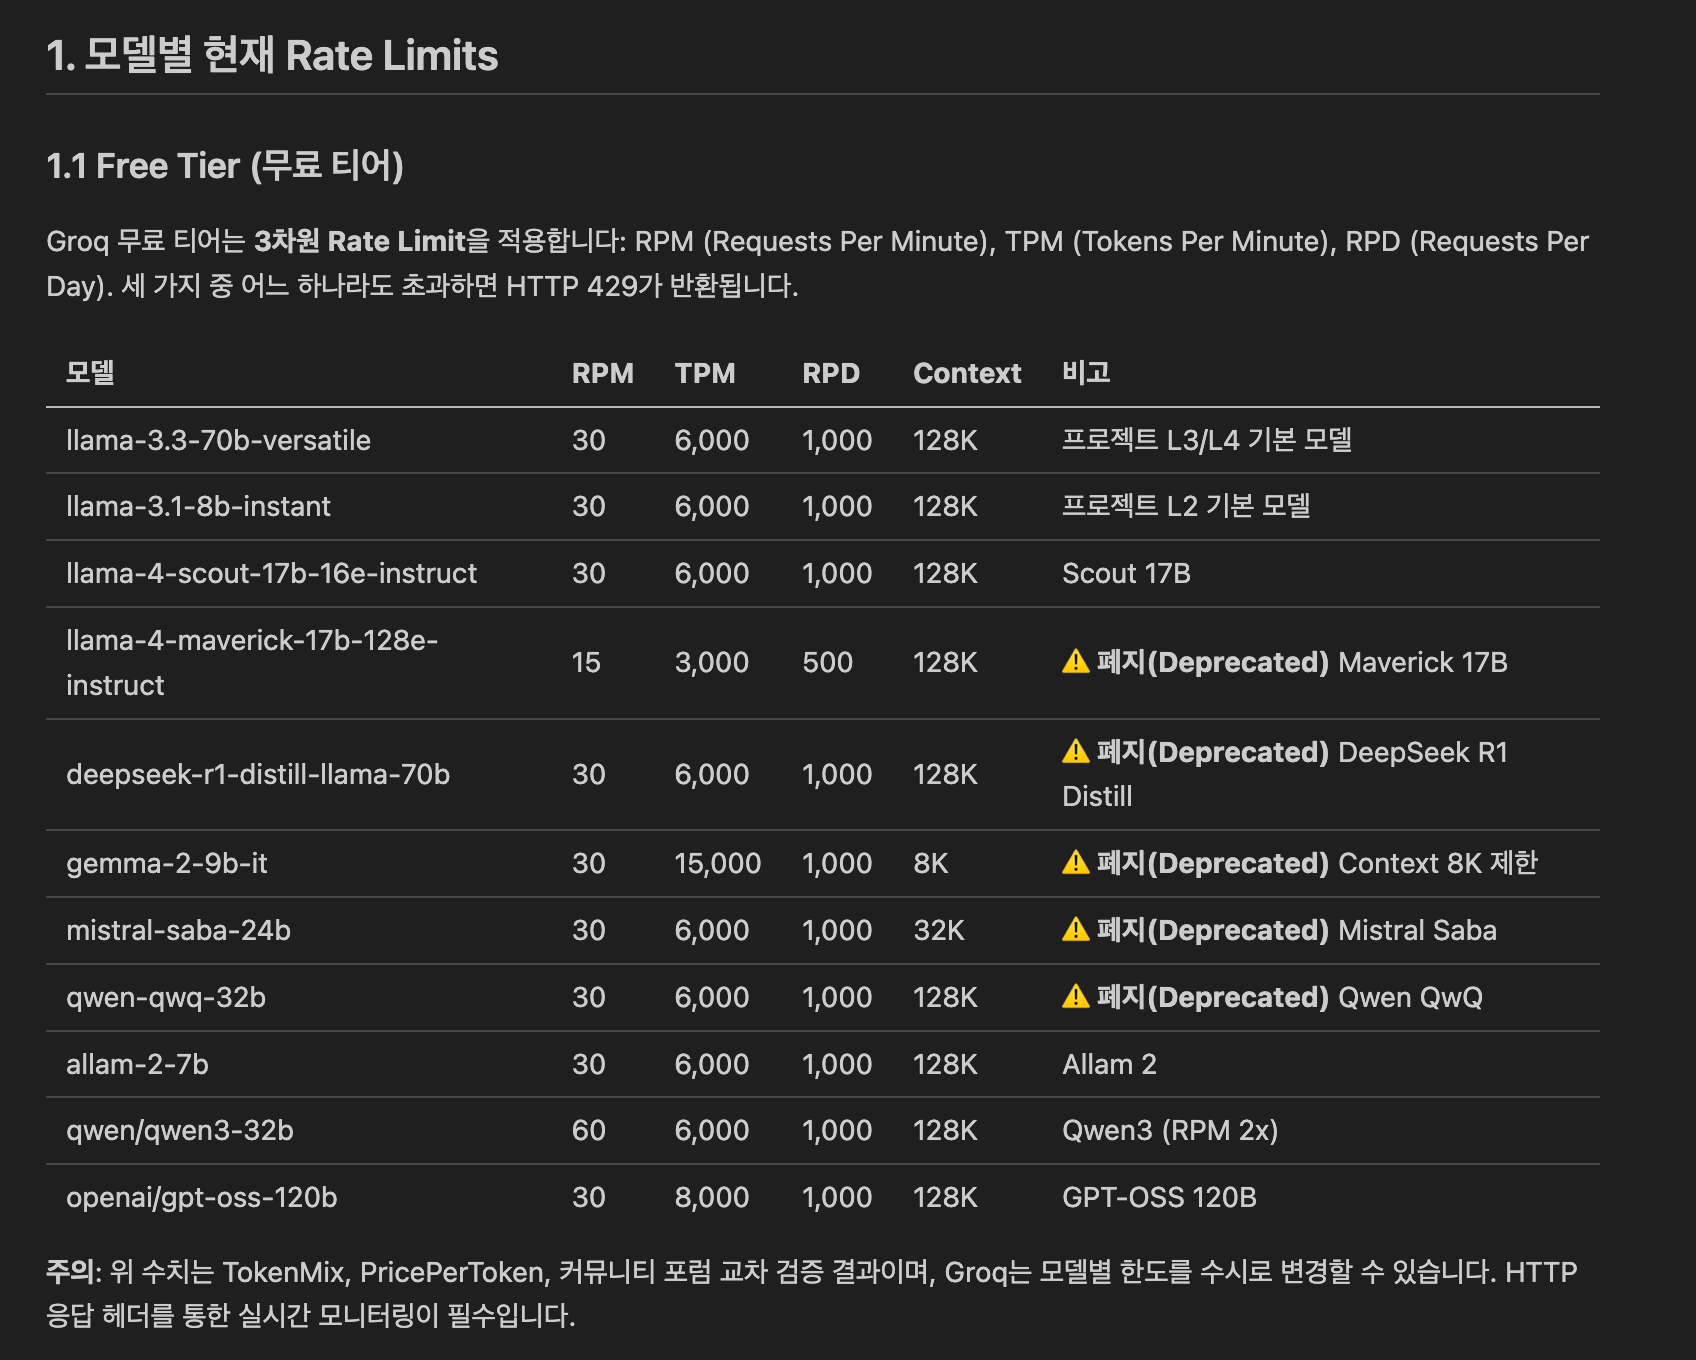Select 'TokenMix, PricePerToken' in the caution note

(x=385, y=1272)
